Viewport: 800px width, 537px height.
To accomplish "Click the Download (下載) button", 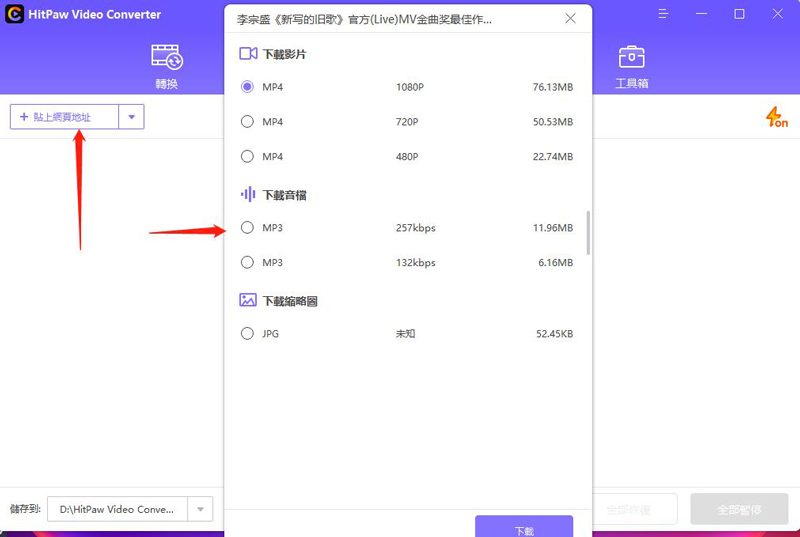I will (x=524, y=527).
